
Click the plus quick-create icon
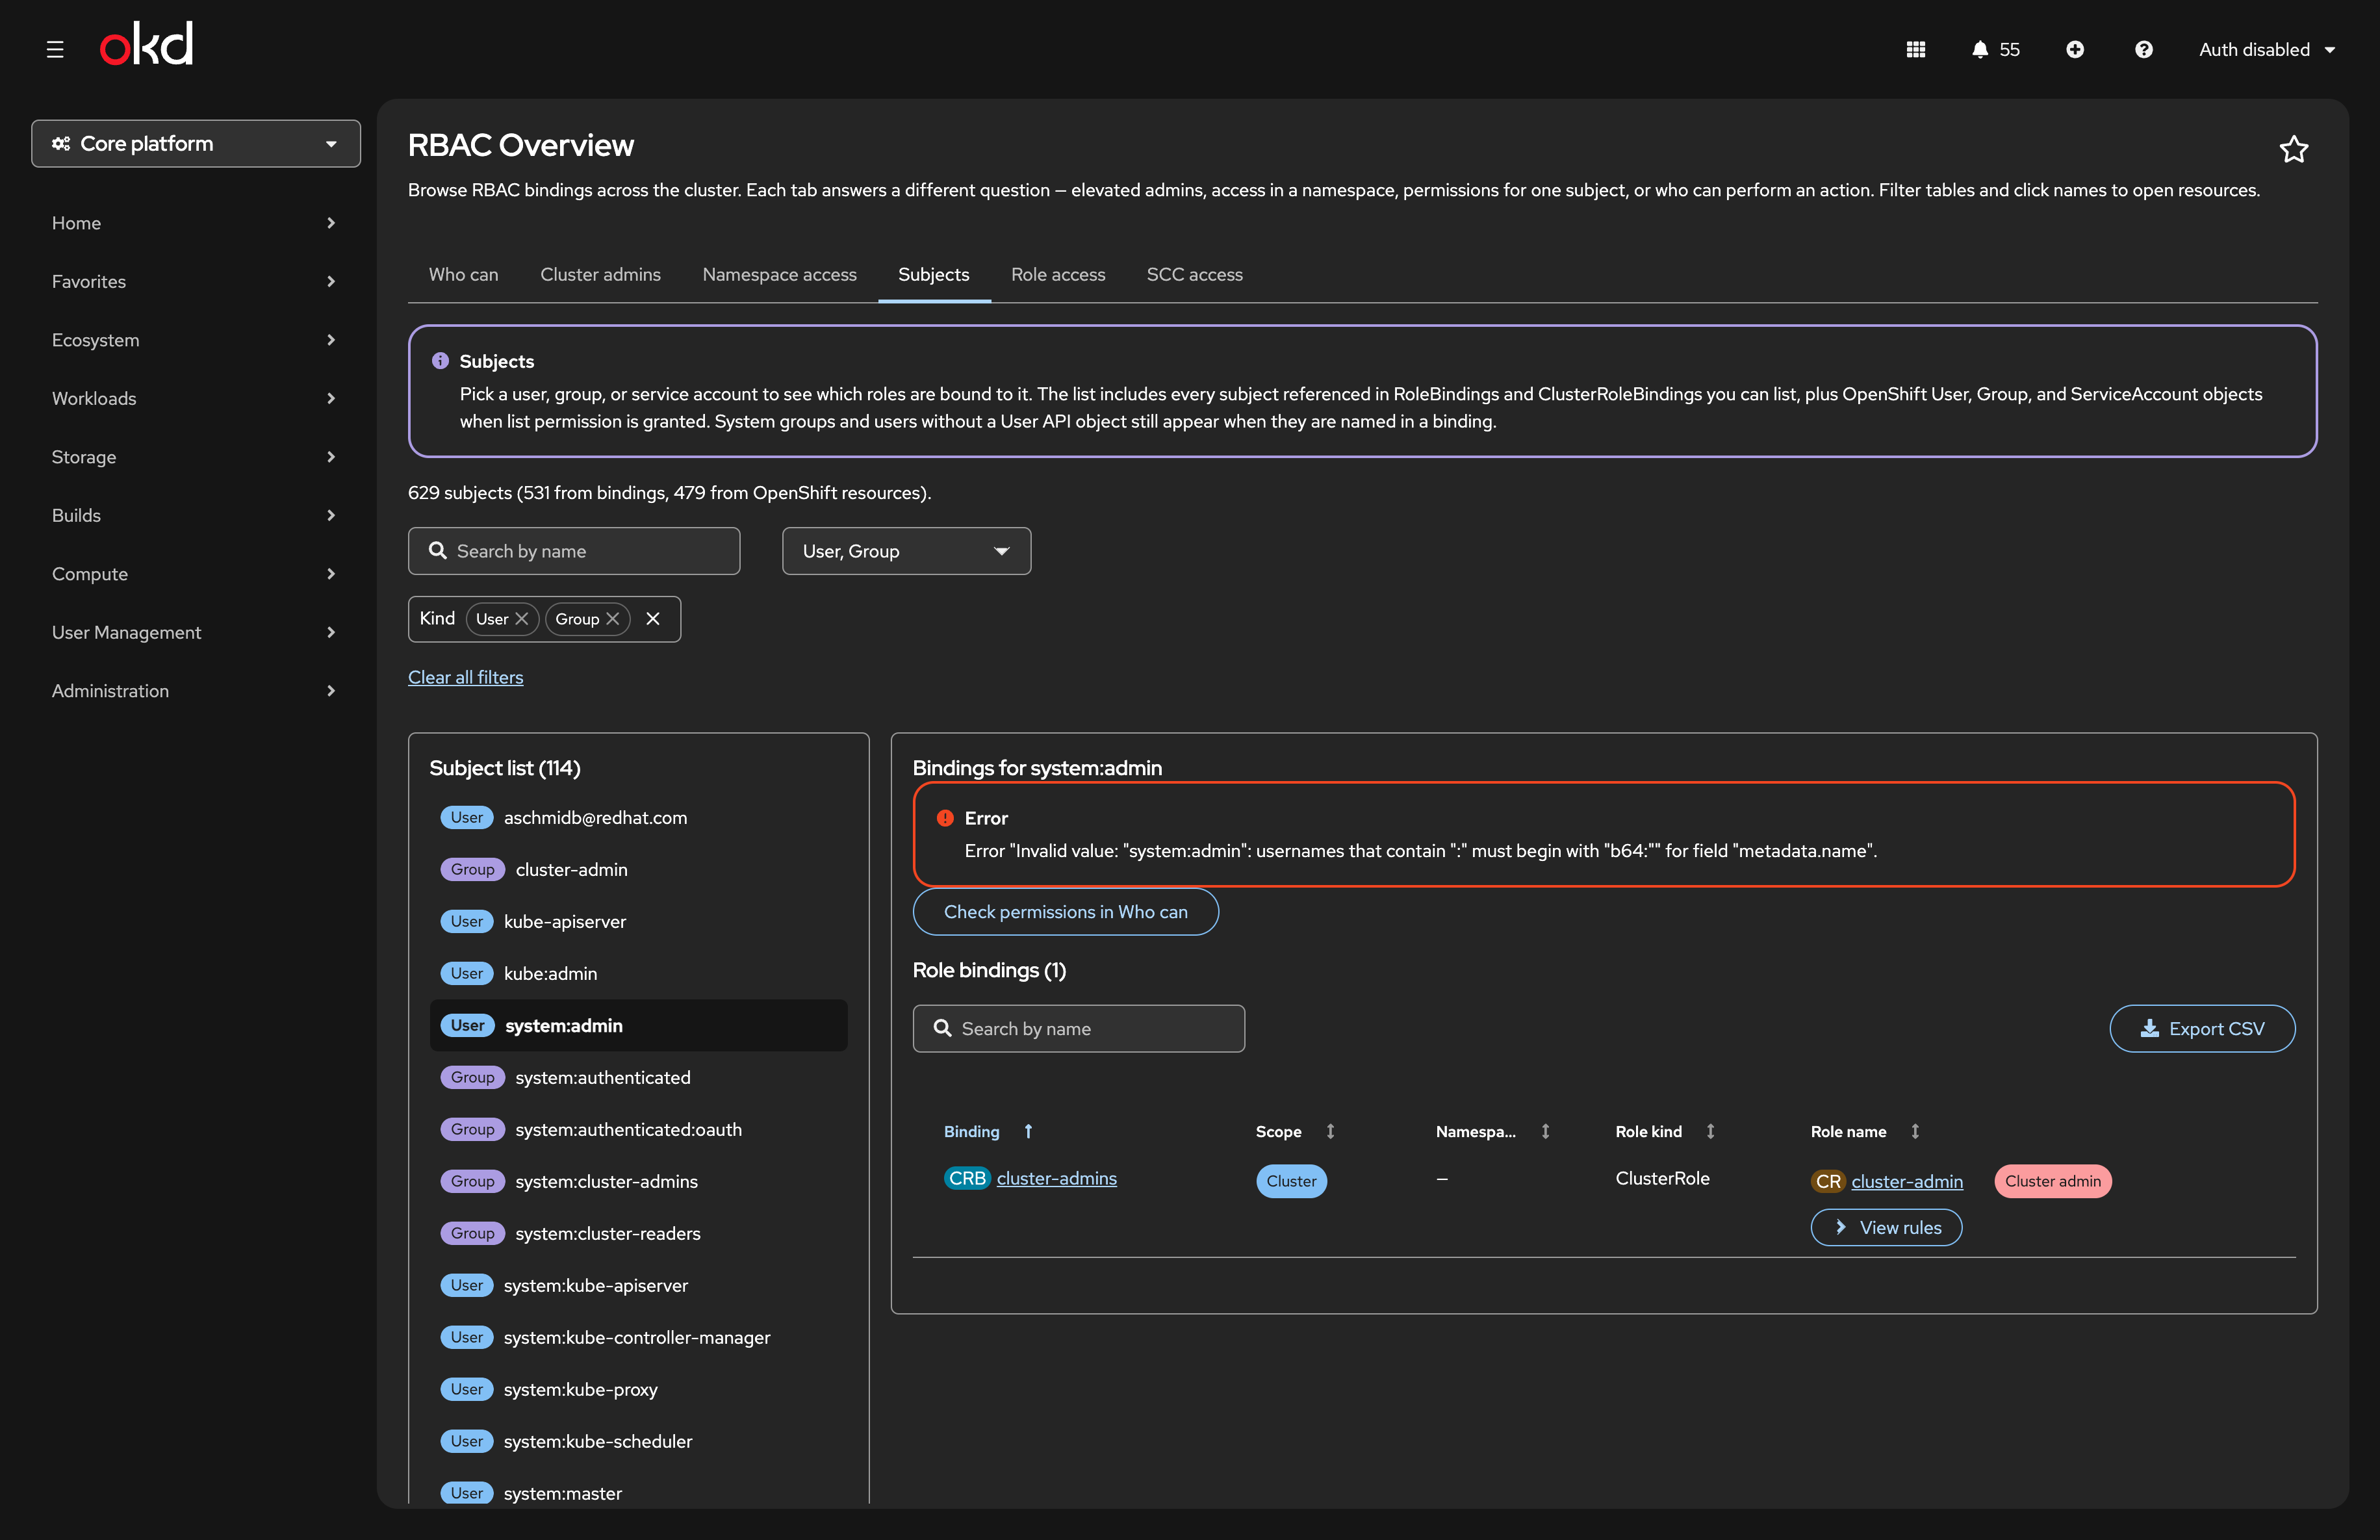pos(2075,49)
